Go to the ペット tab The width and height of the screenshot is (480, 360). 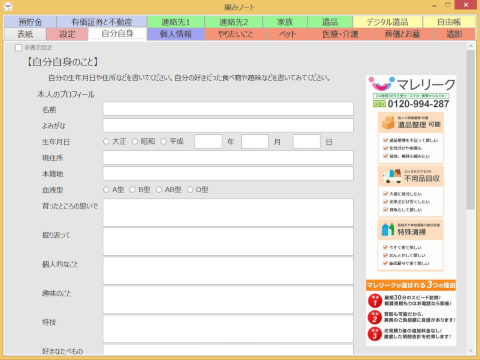pyautogui.click(x=288, y=34)
